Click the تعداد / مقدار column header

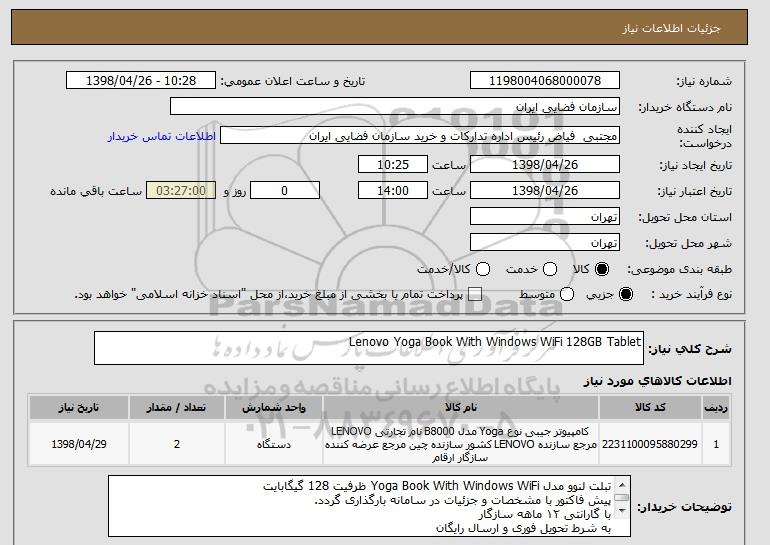click(177, 408)
